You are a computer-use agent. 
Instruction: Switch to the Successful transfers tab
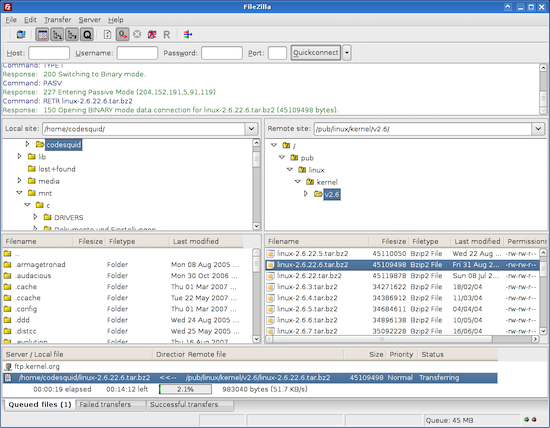[190, 405]
